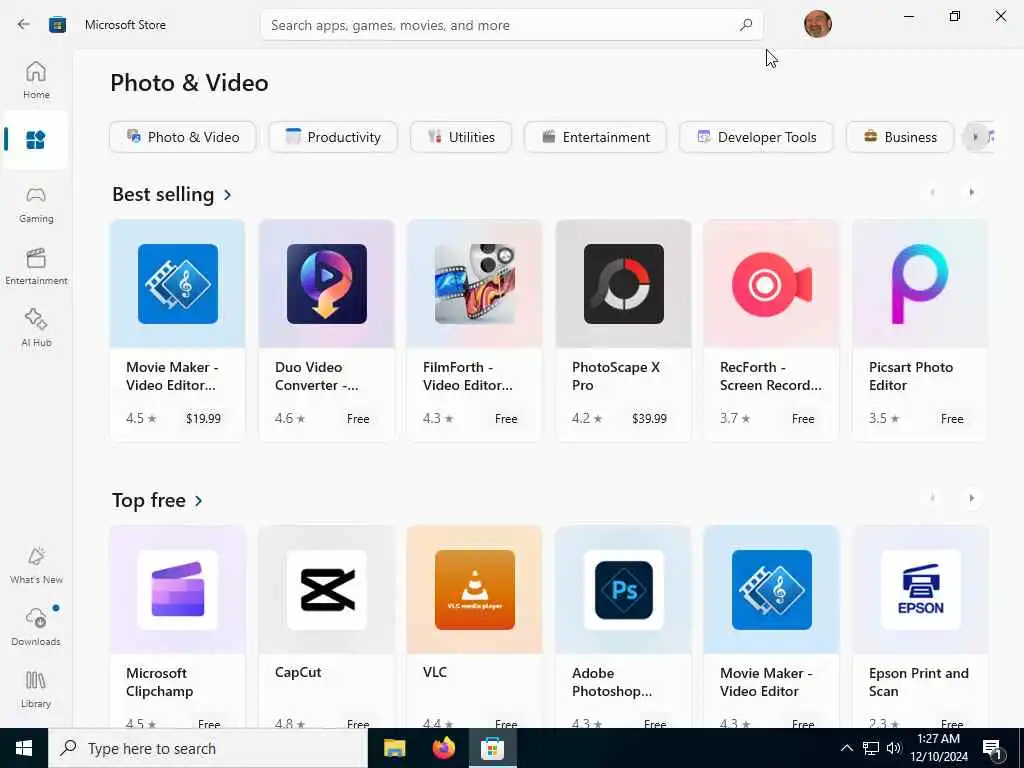Click the search magnifier icon
This screenshot has width=1024, height=768.
(746, 25)
